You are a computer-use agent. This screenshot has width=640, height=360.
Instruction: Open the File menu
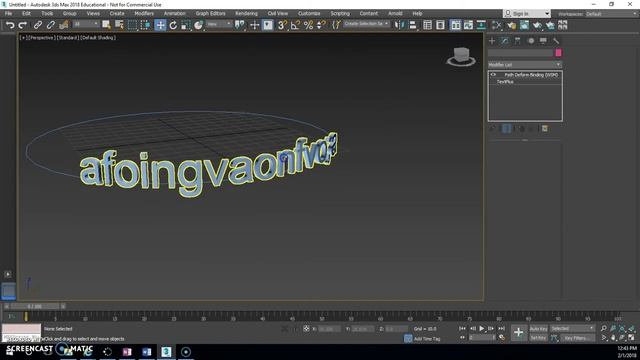8,13
